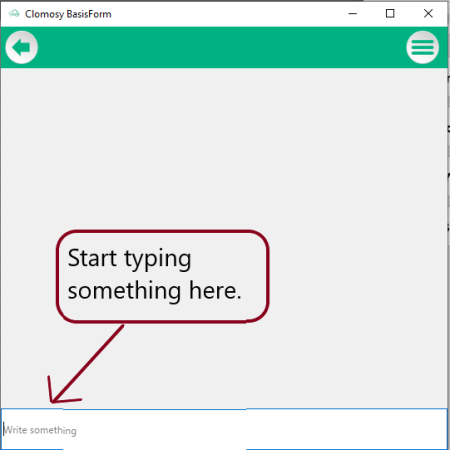450x450 pixels.
Task: Click the 'Start typing something here.' callout bubble
Action: (163, 276)
